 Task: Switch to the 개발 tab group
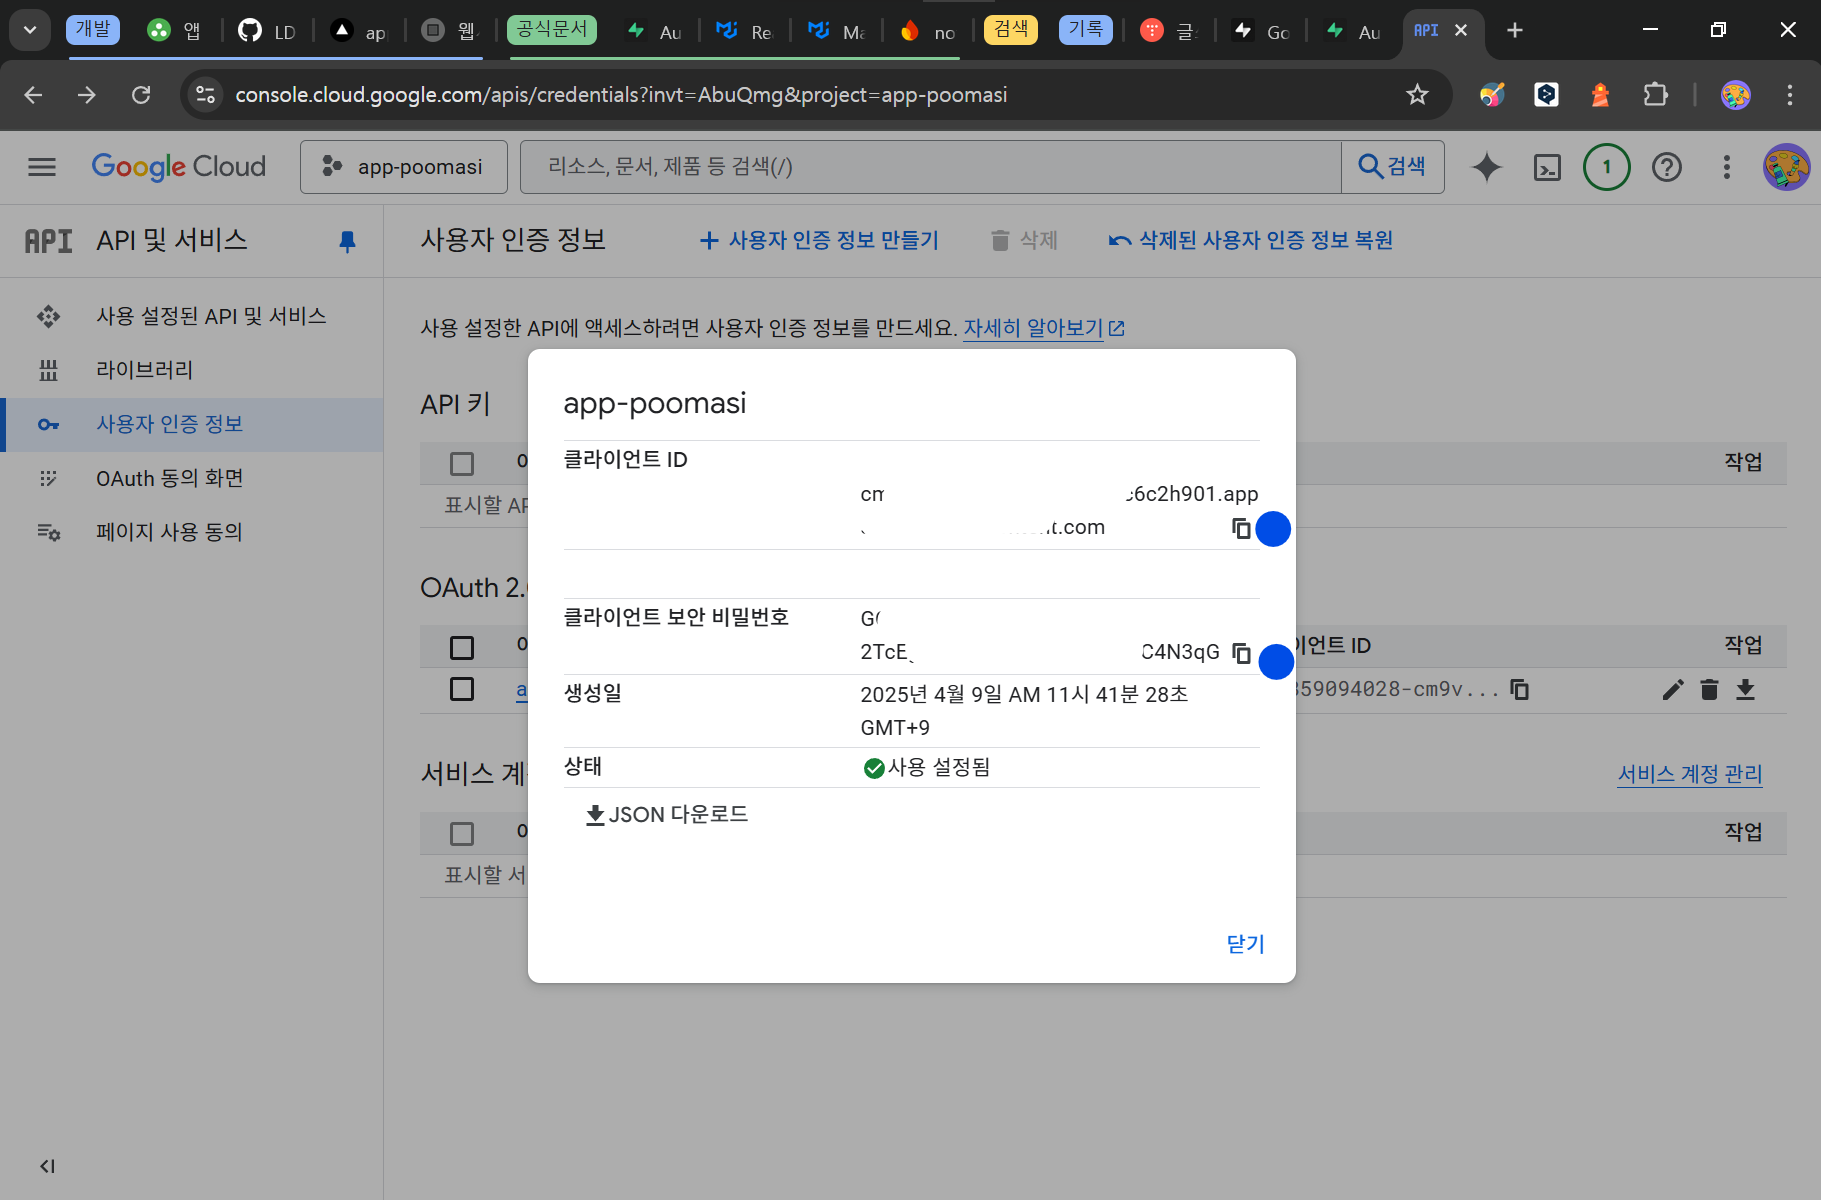(93, 29)
